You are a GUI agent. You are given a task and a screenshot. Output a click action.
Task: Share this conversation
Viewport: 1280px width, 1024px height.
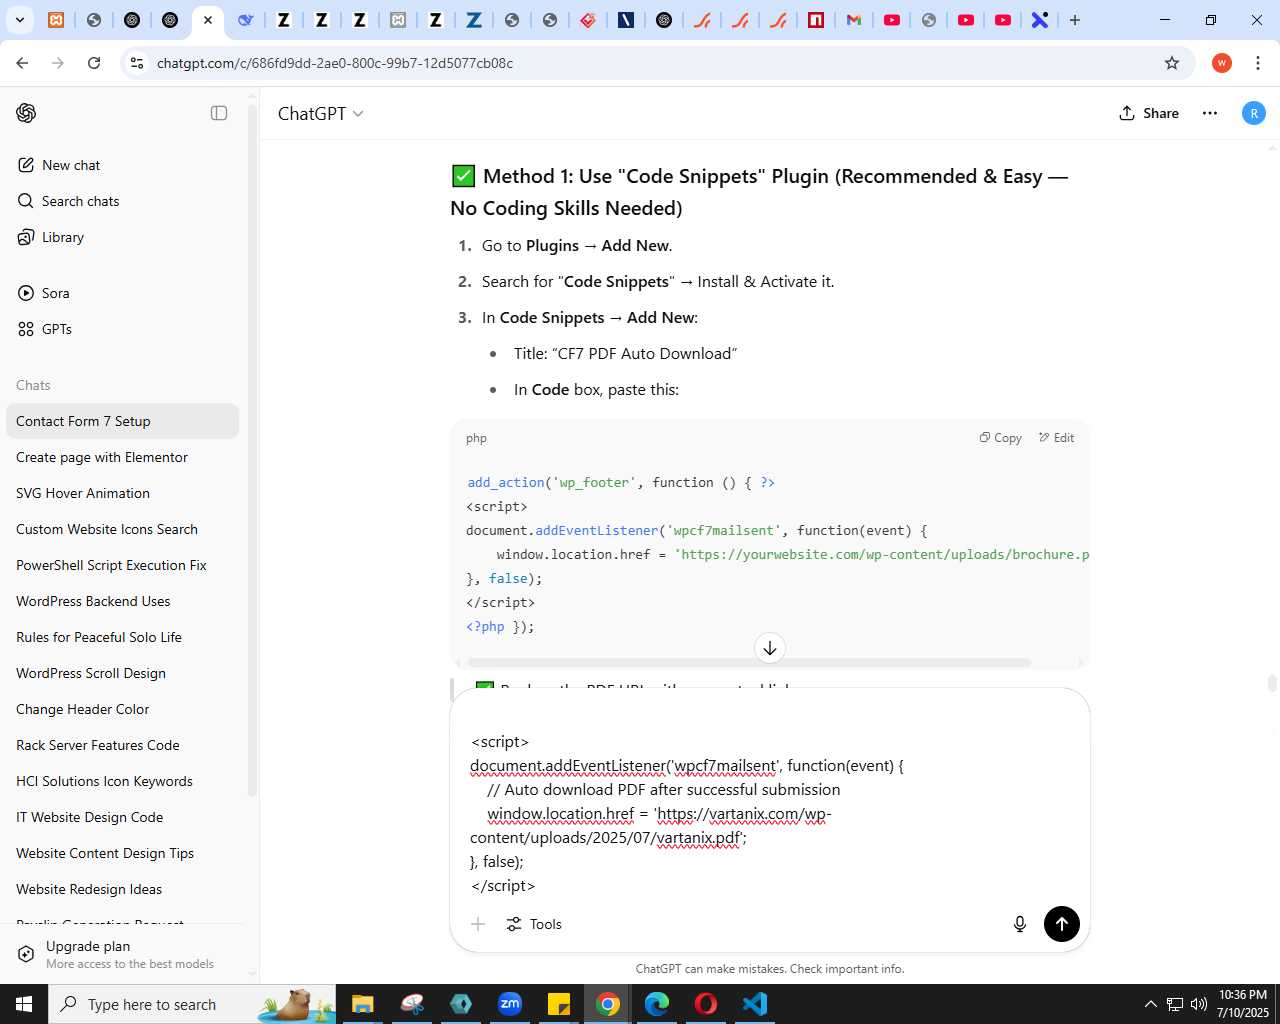coord(1149,113)
